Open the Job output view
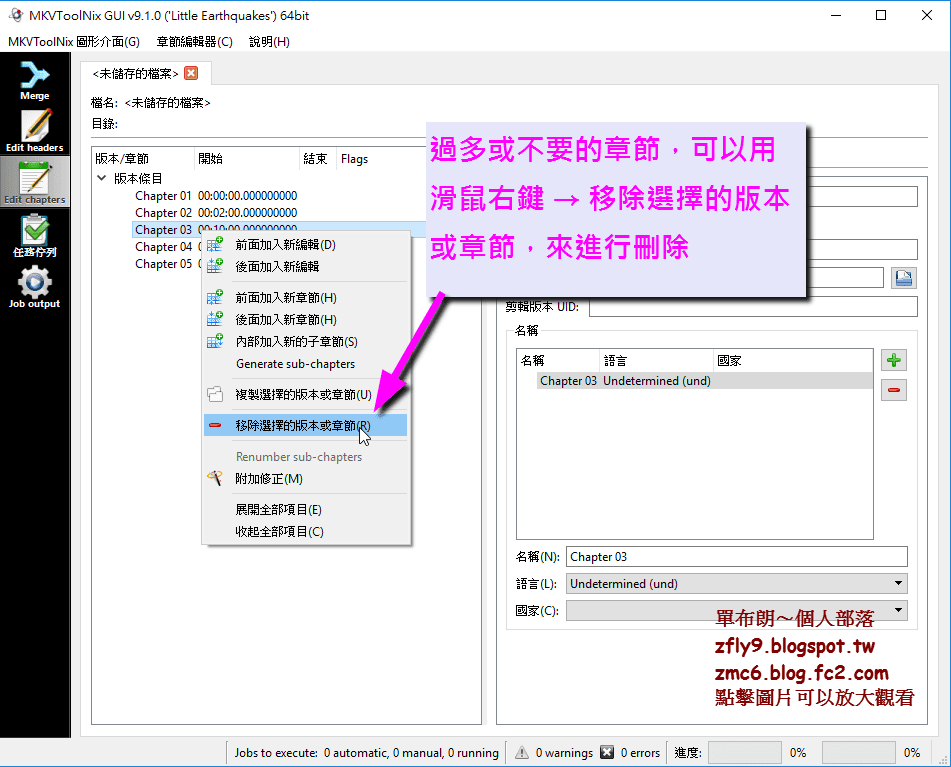Screen dimensions: 951x767 point(35,287)
